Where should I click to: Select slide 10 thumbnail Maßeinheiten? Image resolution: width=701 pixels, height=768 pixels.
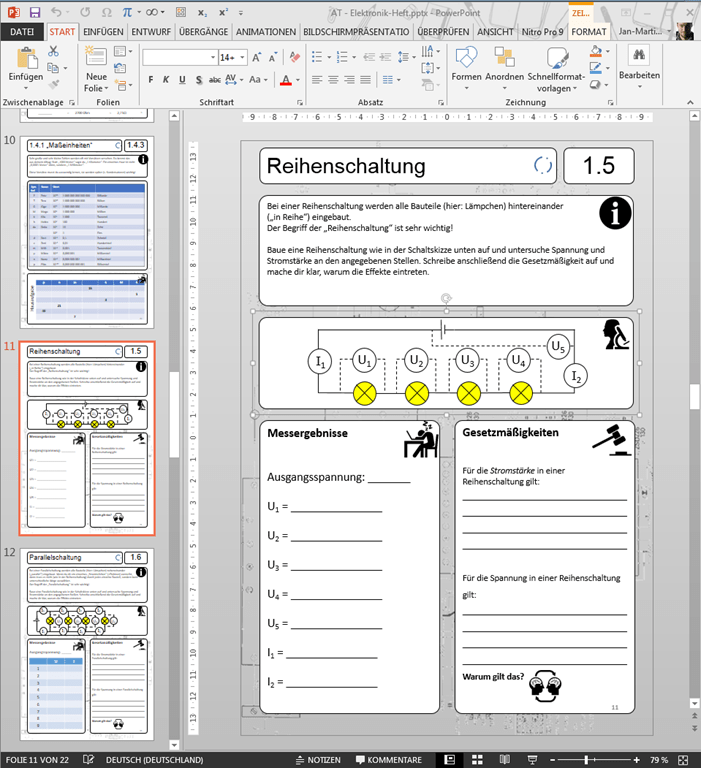(87, 232)
